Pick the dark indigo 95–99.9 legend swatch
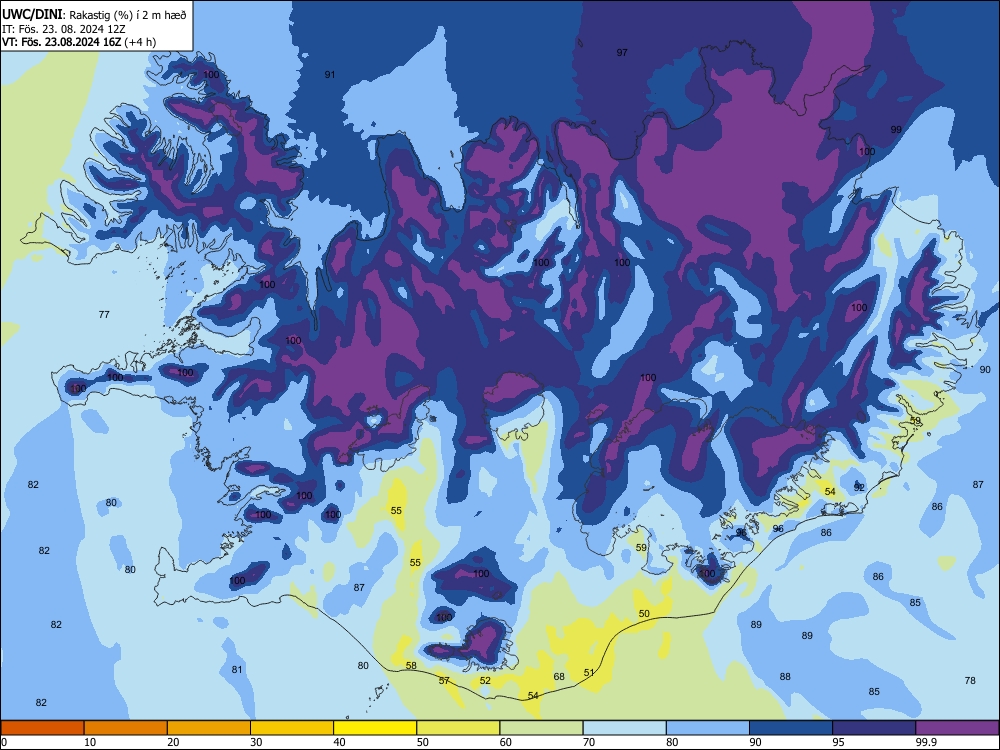Image resolution: width=1000 pixels, height=750 pixels. coord(874,728)
